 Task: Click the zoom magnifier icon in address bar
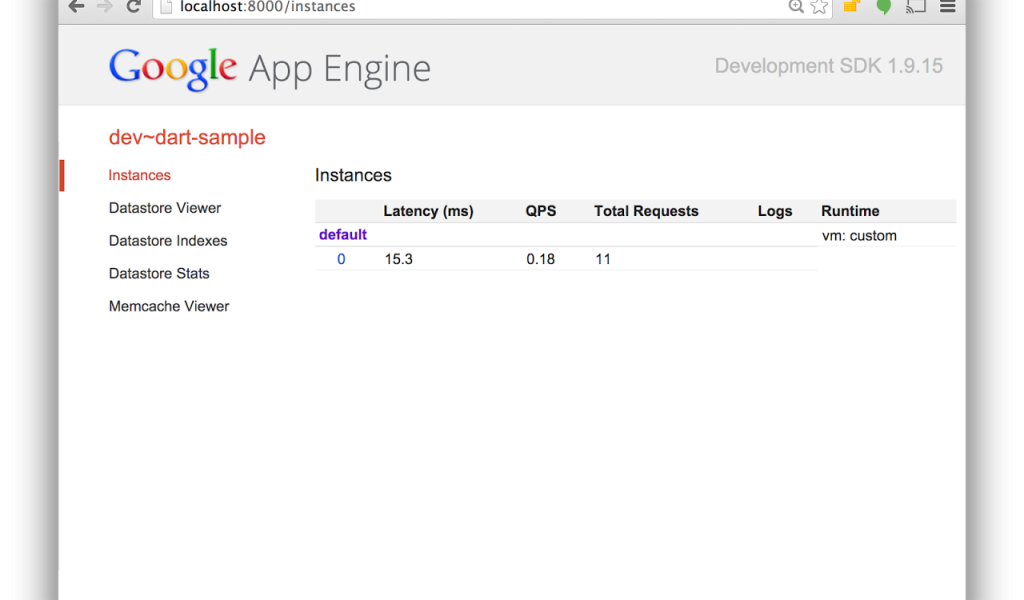[796, 7]
